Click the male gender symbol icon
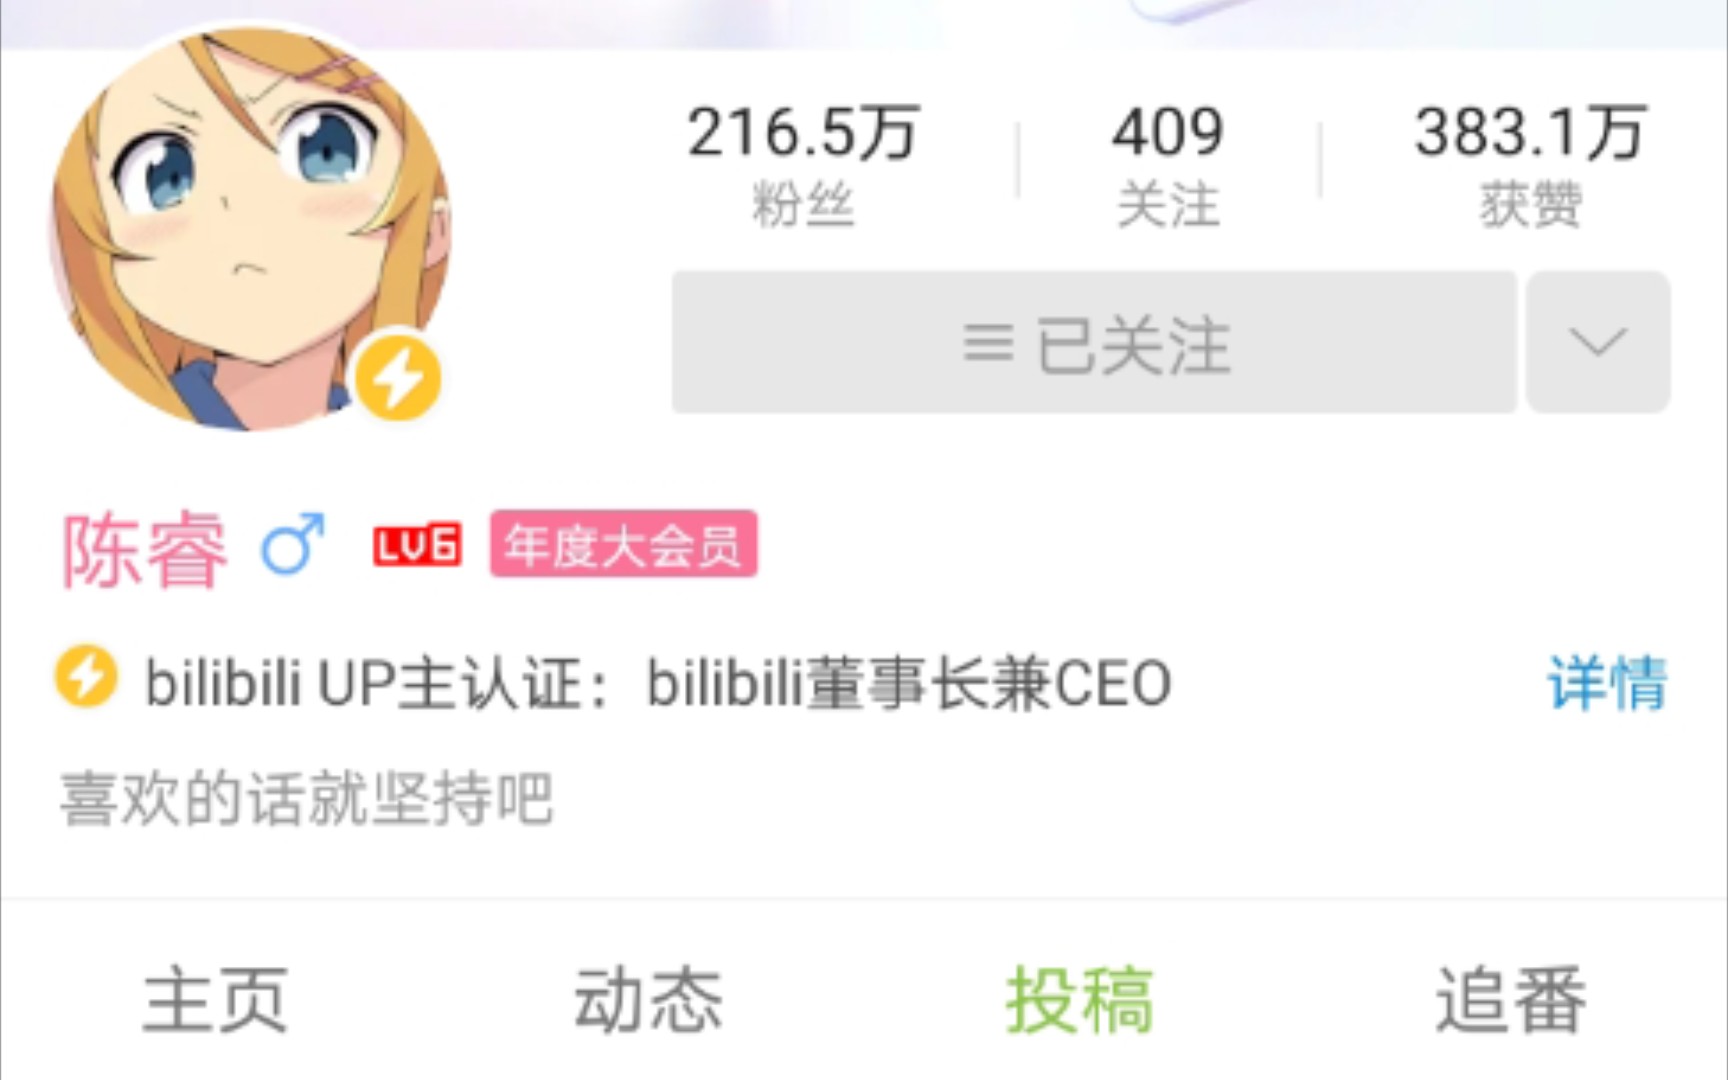 [x=293, y=544]
